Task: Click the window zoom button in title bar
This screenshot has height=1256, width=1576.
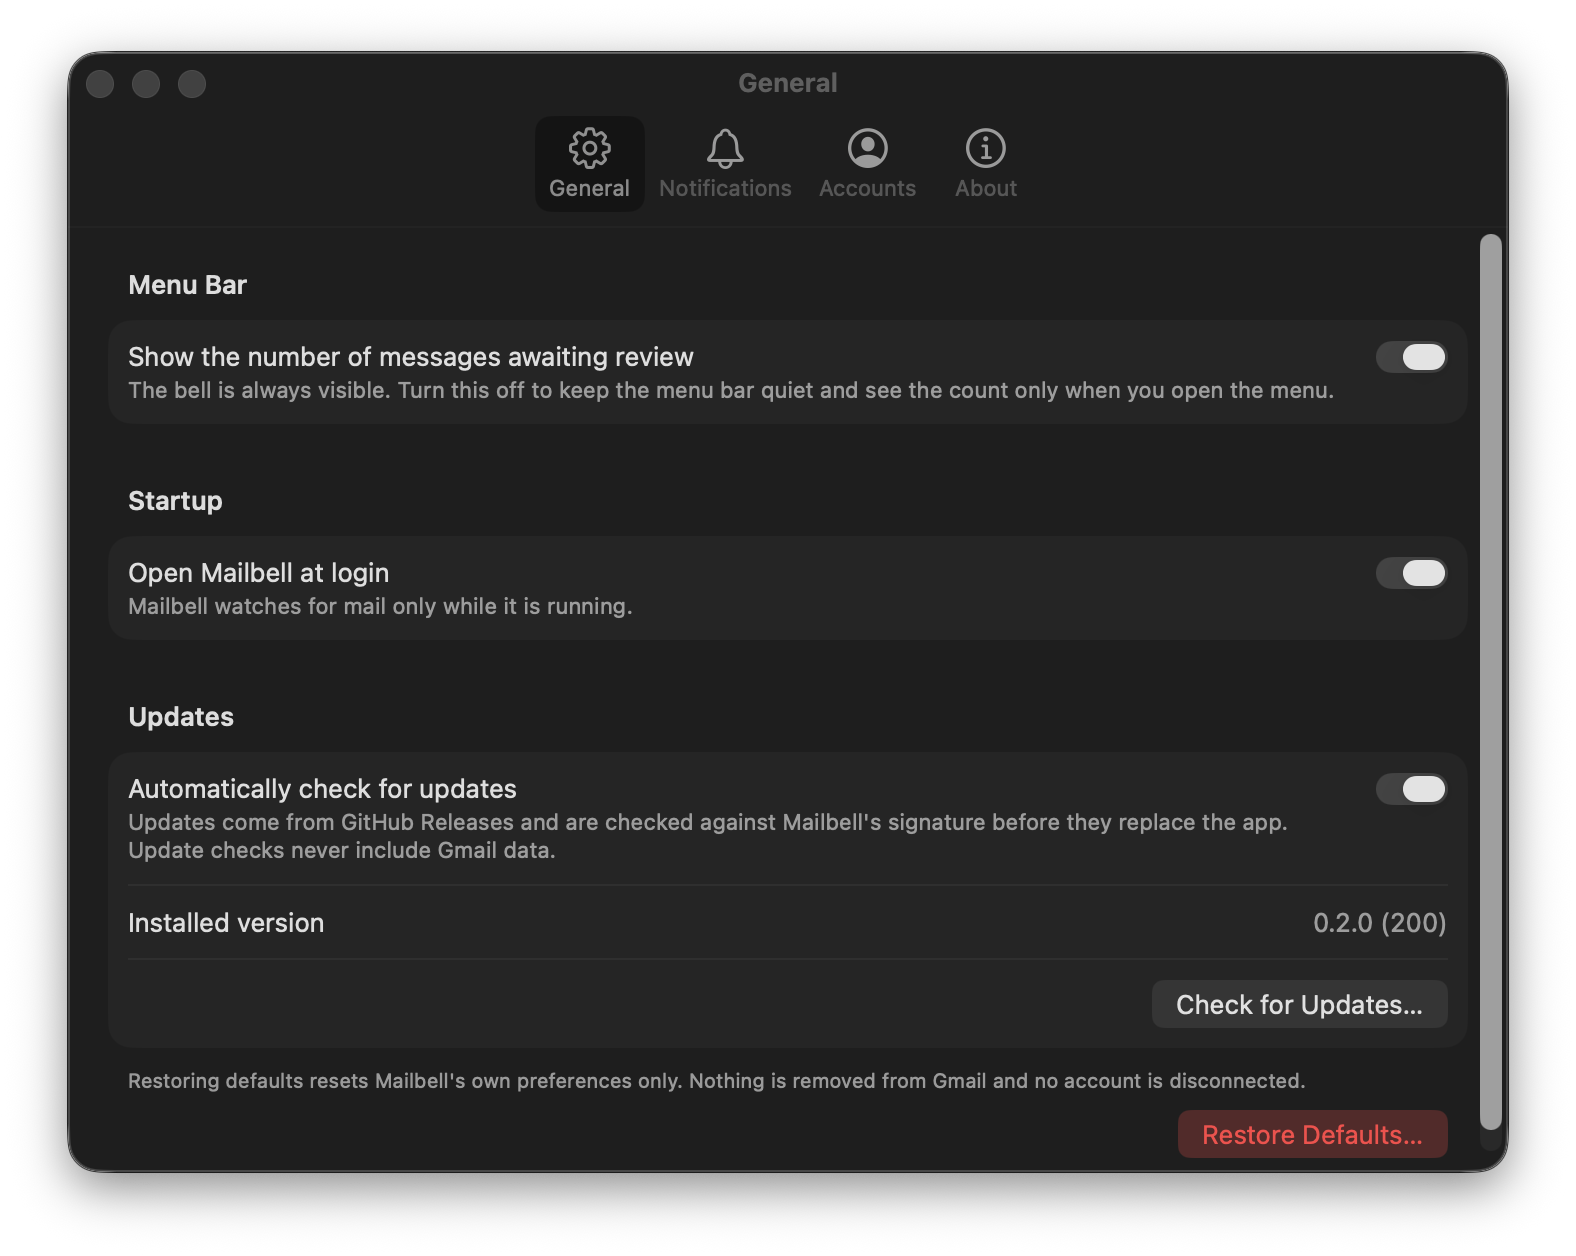Action: click(192, 84)
